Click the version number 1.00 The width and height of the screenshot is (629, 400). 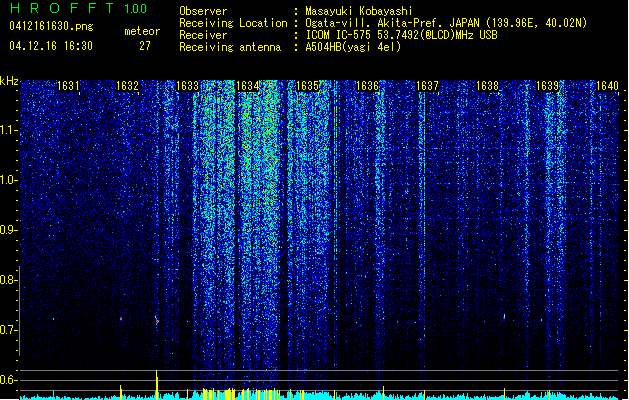tap(136, 8)
